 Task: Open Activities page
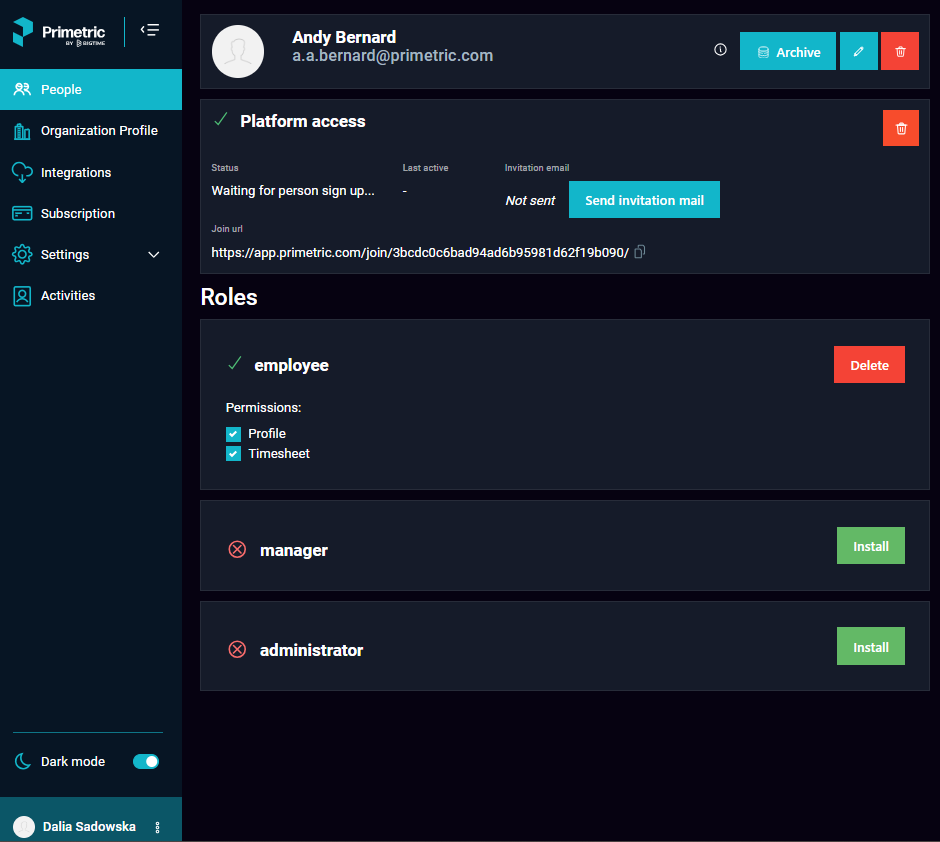coord(91,295)
